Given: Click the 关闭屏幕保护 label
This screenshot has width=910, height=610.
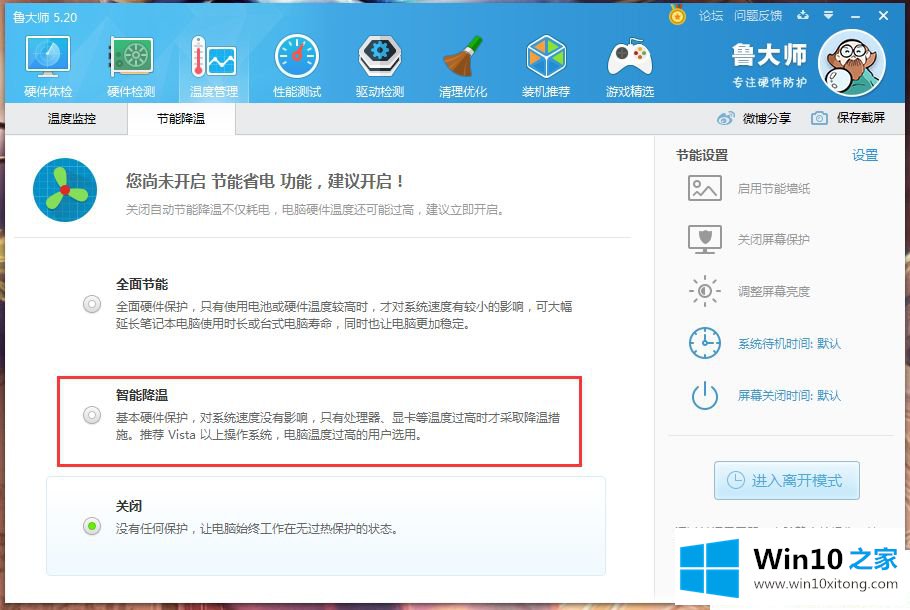Looking at the screenshot, I should [x=774, y=240].
